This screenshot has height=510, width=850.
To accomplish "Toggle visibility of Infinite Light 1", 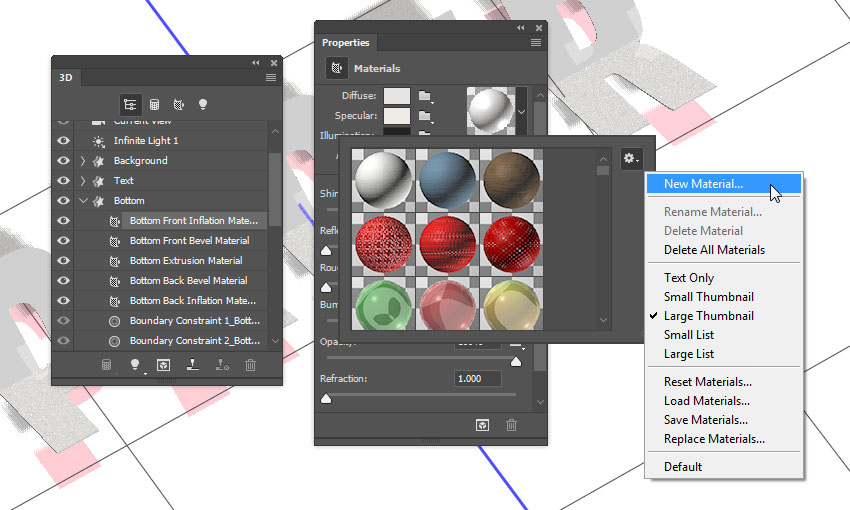I will [63, 140].
